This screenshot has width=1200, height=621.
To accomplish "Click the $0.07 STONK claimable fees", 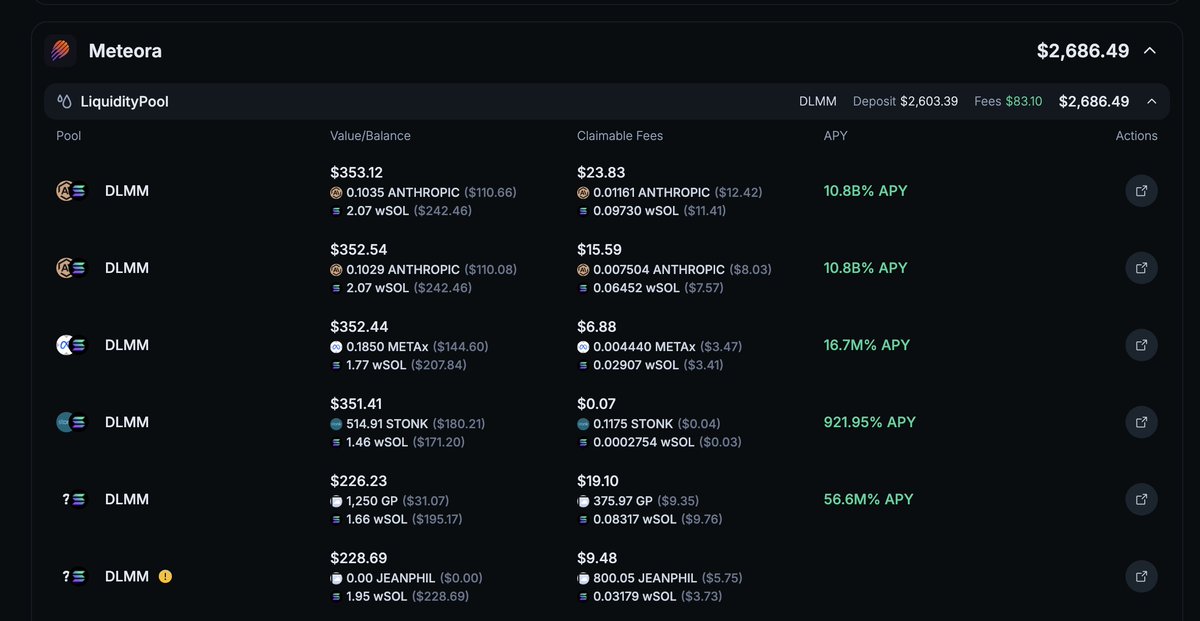I will 594,403.
